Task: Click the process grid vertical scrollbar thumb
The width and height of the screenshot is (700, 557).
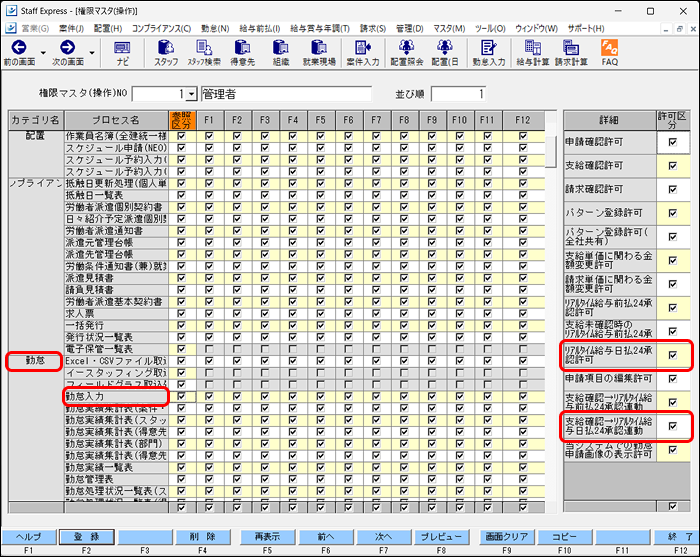Action: [x=551, y=151]
